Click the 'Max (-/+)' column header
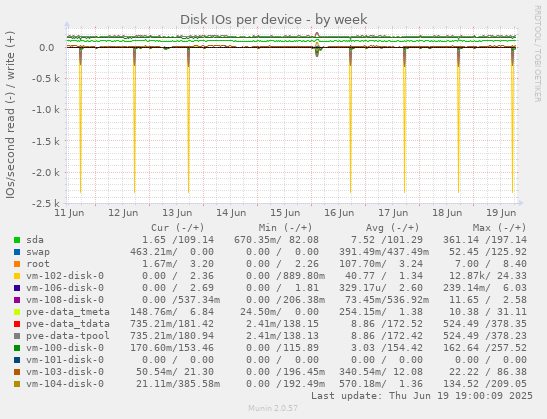This screenshot has height=419, width=547. (500, 228)
